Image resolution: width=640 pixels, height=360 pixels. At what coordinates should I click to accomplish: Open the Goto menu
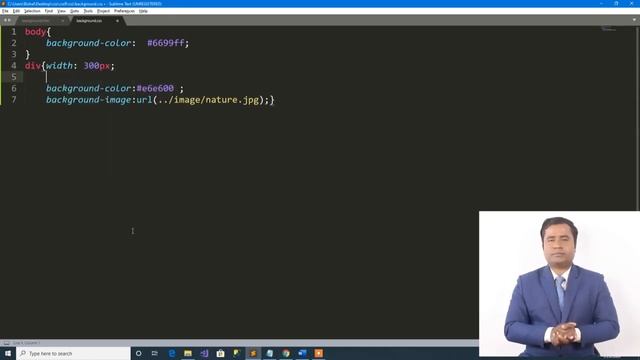coord(74,11)
